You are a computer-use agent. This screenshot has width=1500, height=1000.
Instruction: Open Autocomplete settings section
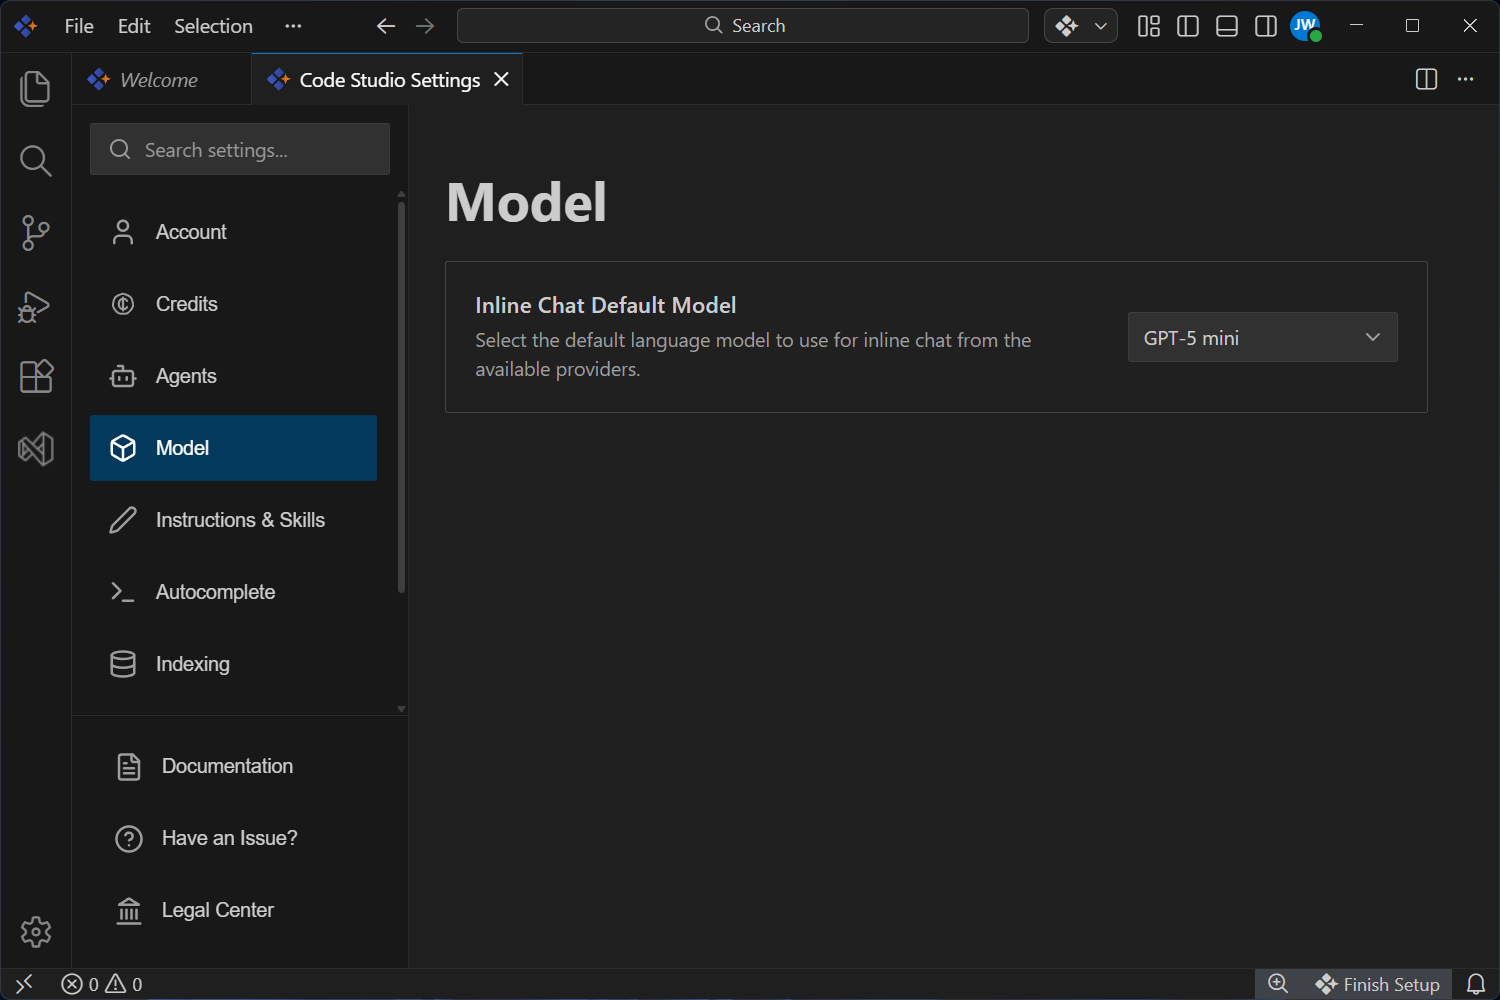coord(233,592)
